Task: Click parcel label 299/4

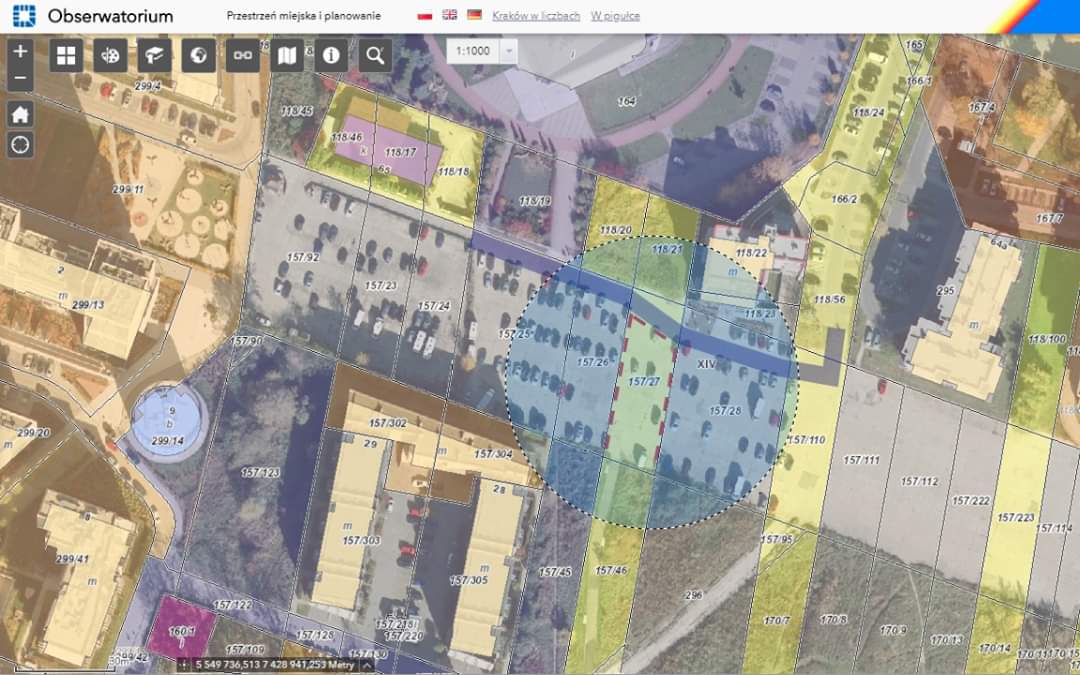Action: [x=147, y=86]
